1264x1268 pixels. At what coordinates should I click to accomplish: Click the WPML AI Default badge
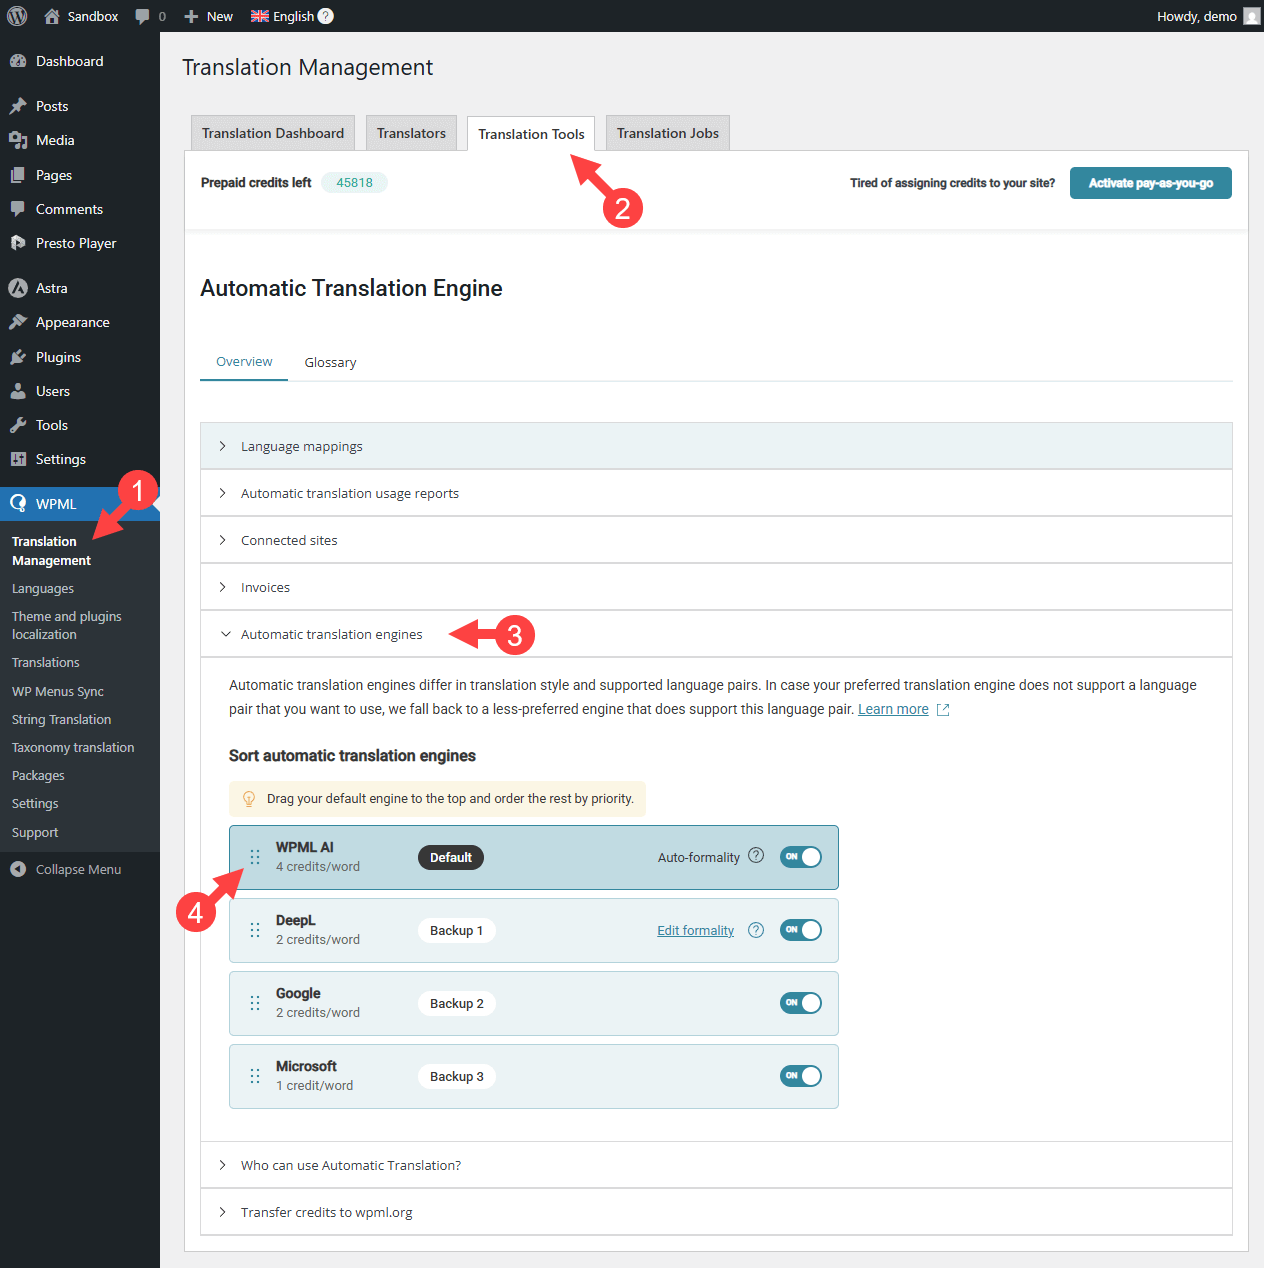(x=451, y=857)
